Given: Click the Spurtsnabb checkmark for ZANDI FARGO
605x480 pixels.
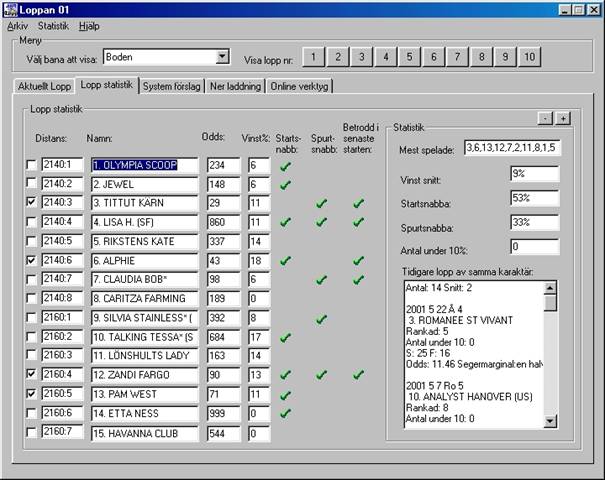Looking at the screenshot, I should [321, 374].
